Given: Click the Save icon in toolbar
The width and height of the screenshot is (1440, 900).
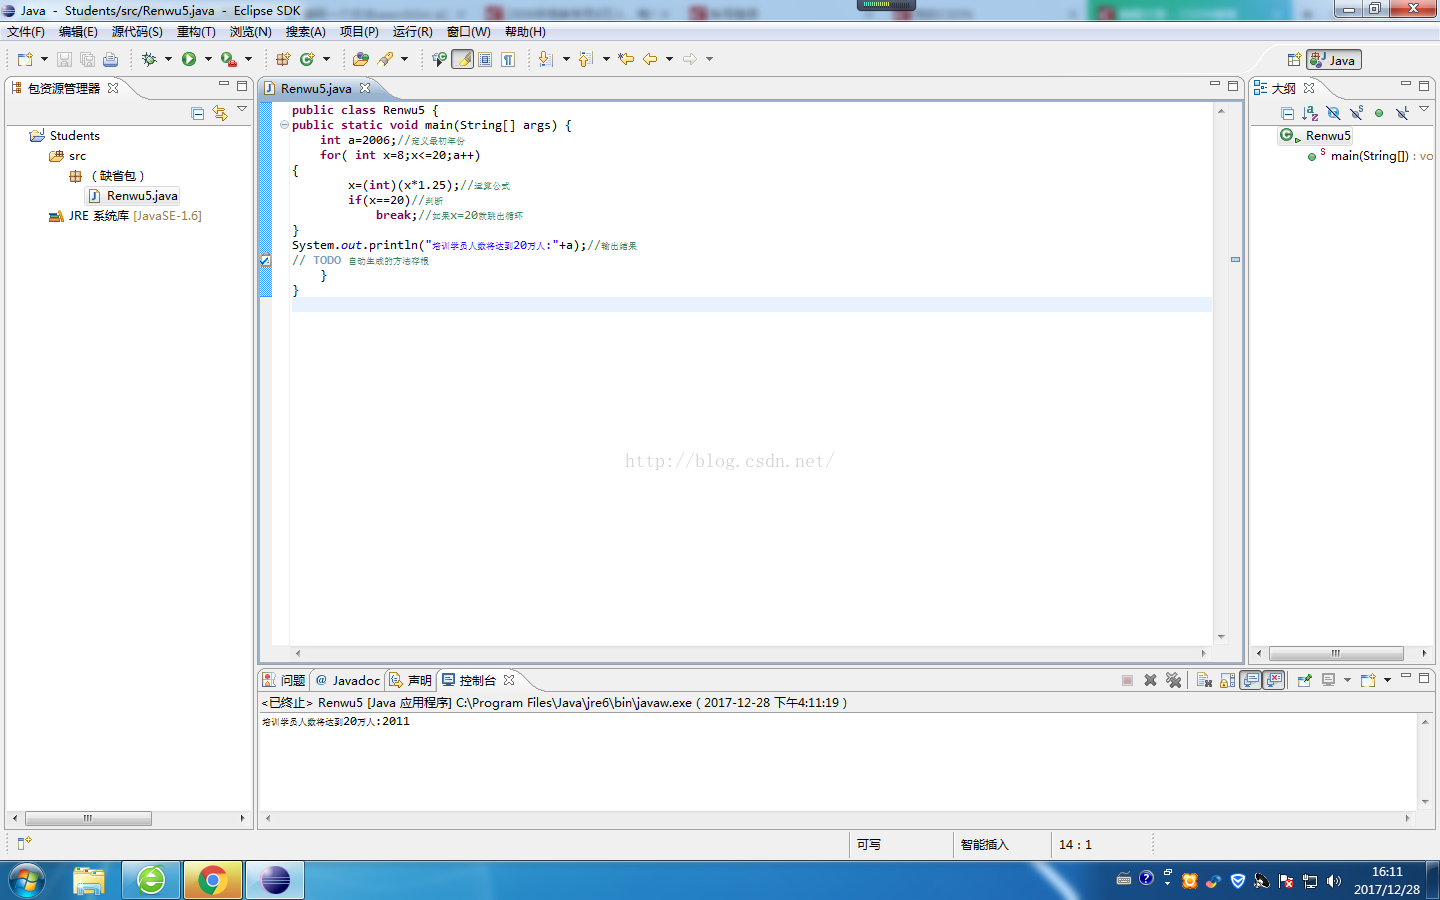Looking at the screenshot, I should click(64, 59).
